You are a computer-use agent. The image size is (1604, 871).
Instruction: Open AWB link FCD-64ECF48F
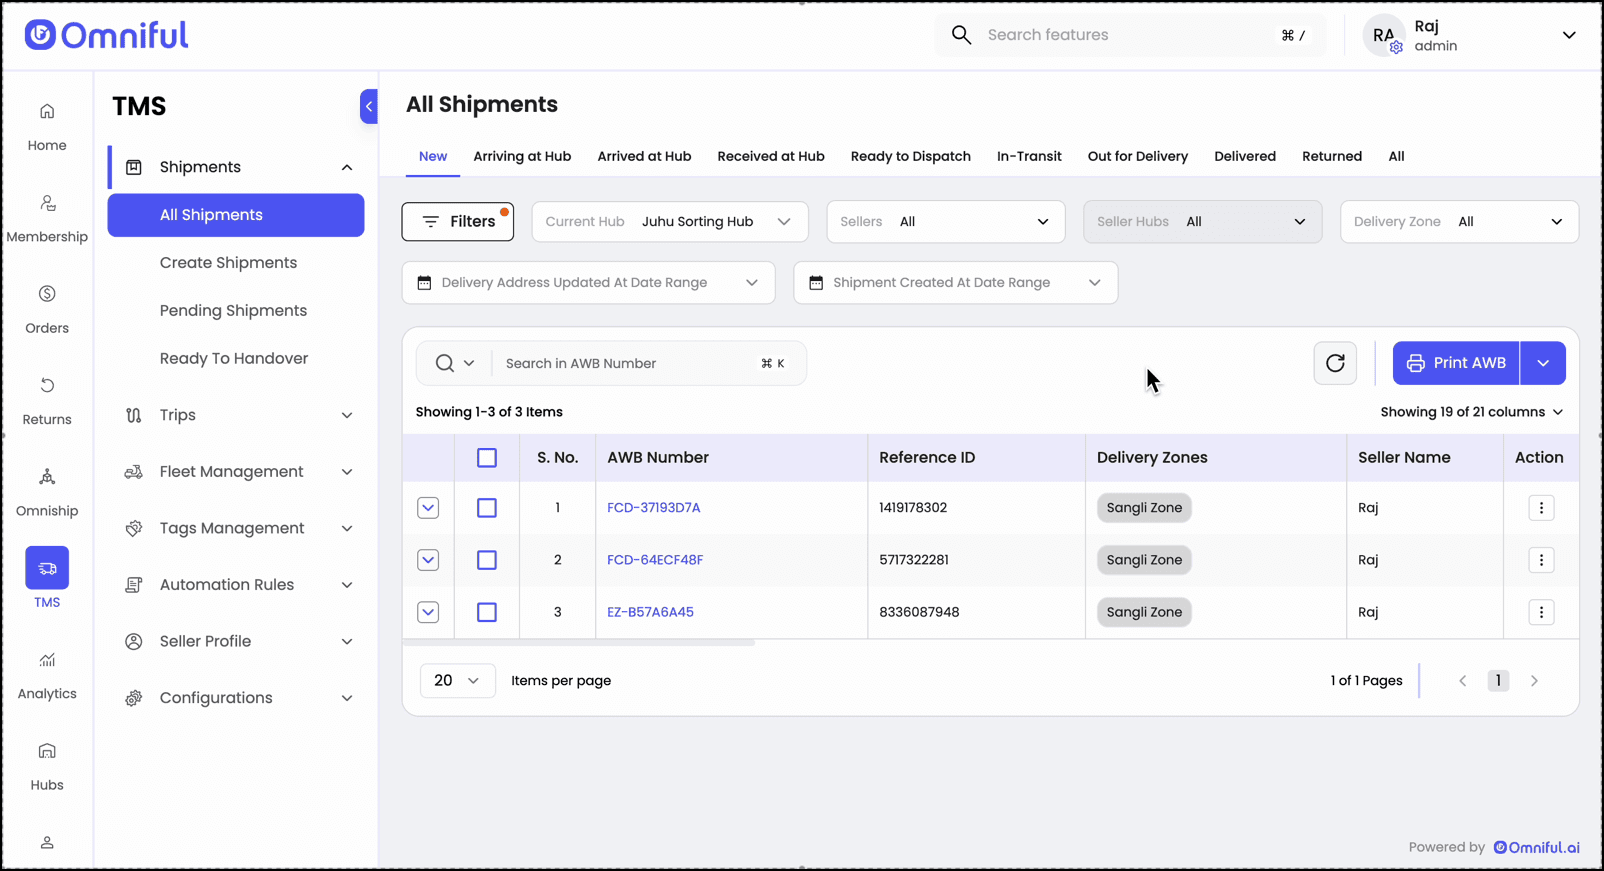coord(654,560)
